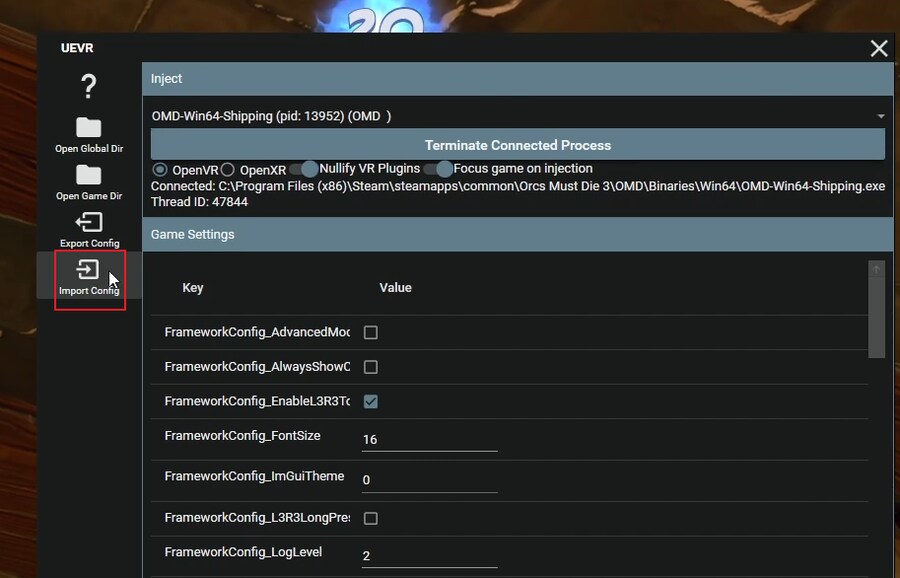
Task: Open the help question mark icon
Action: (88, 87)
